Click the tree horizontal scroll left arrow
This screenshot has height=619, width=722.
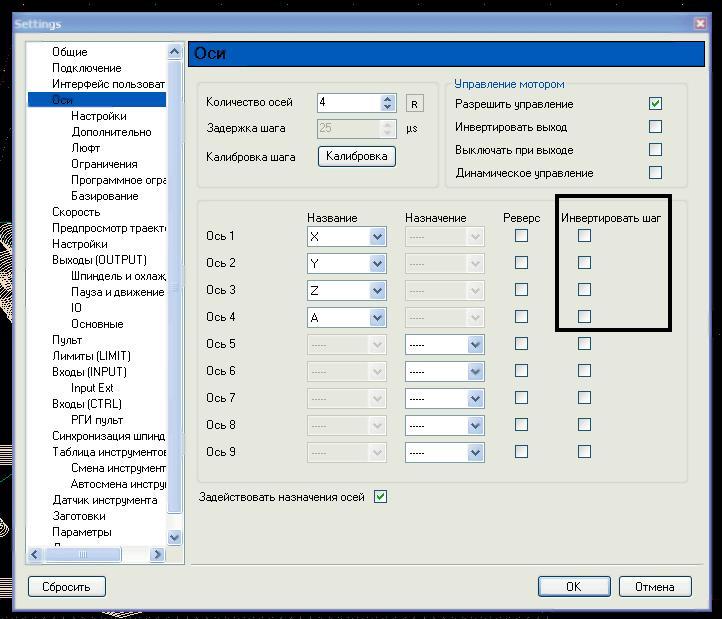click(35, 554)
